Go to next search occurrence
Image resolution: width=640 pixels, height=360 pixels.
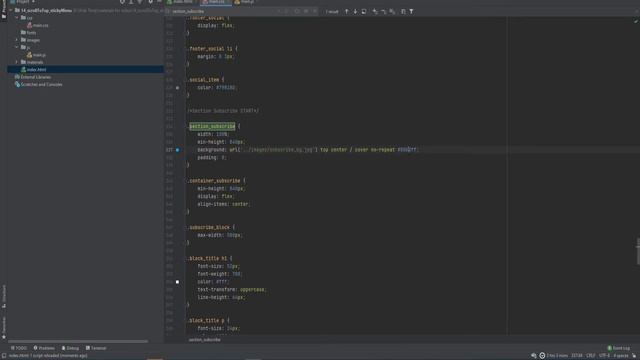pyautogui.click(x=355, y=11)
